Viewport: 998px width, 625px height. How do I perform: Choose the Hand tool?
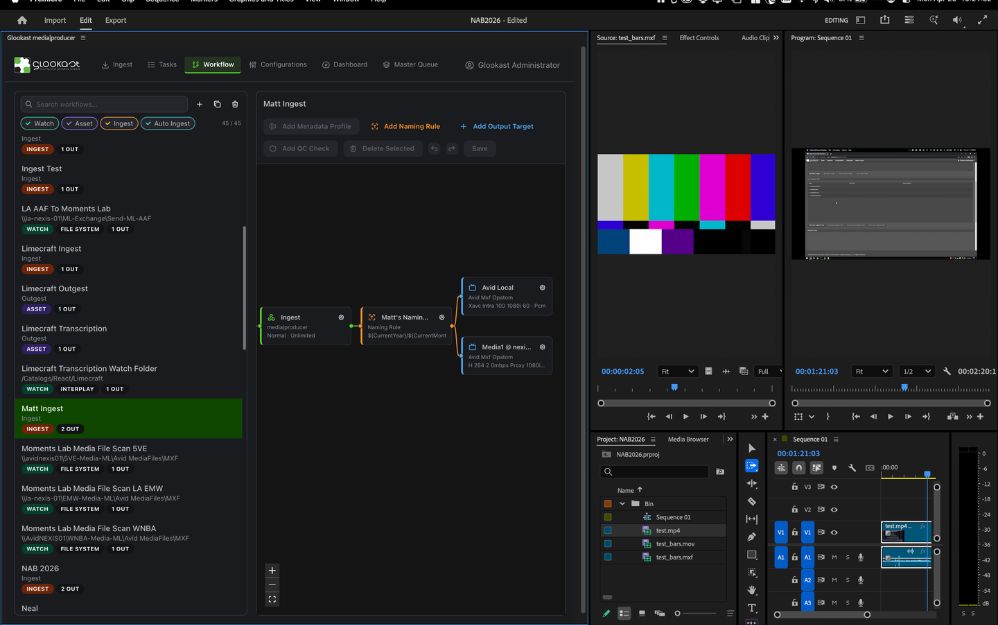click(752, 590)
